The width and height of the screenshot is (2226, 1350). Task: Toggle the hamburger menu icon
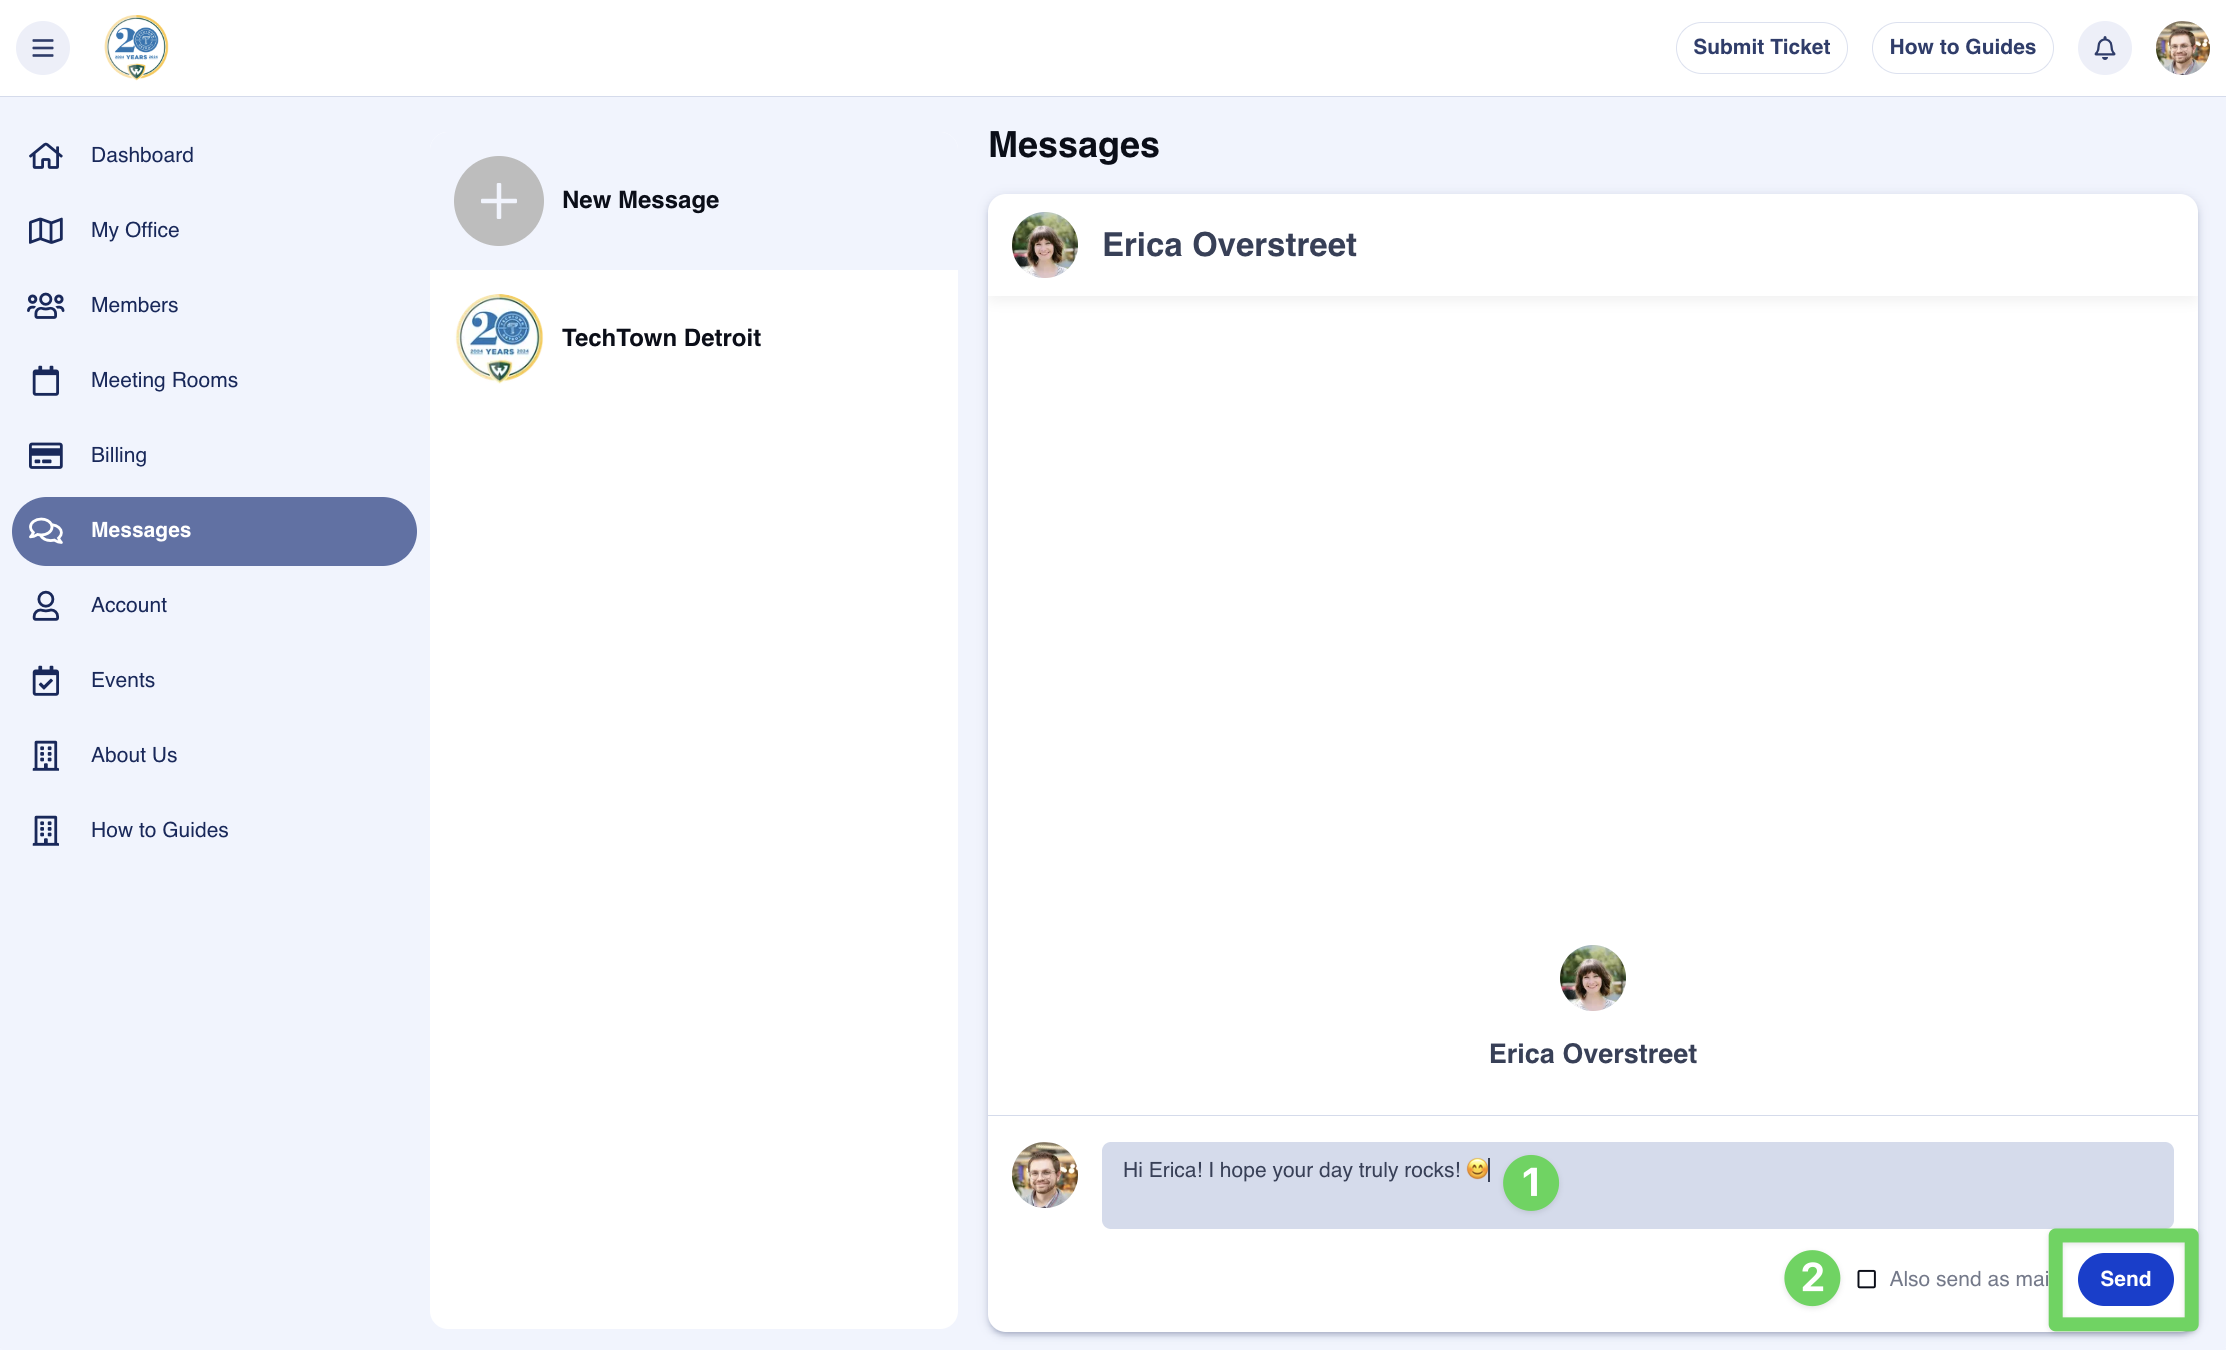point(43,48)
